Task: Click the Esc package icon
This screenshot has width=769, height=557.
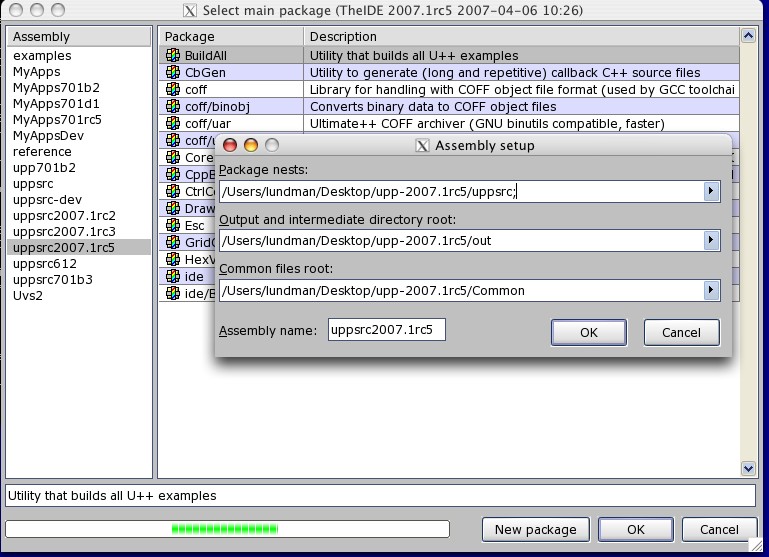Action: (x=173, y=226)
